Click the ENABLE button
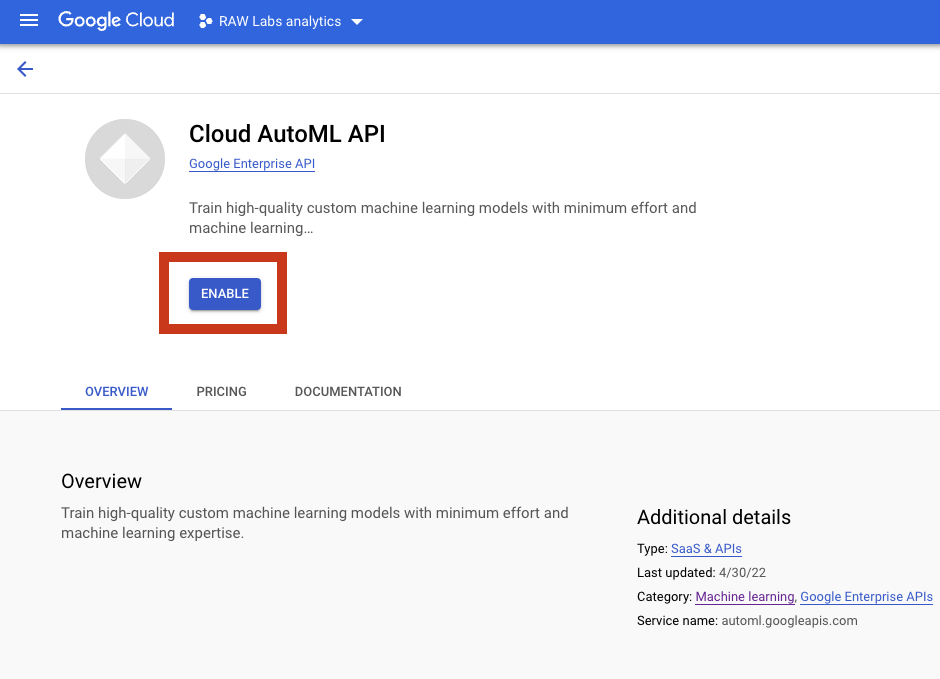 click(225, 294)
